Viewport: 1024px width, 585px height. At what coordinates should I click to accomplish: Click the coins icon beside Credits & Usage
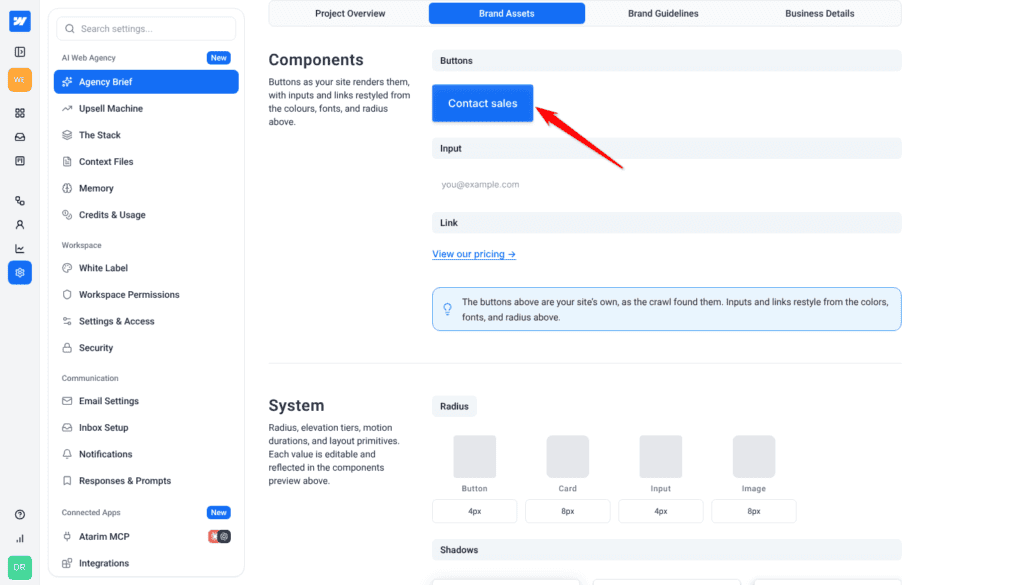67,215
